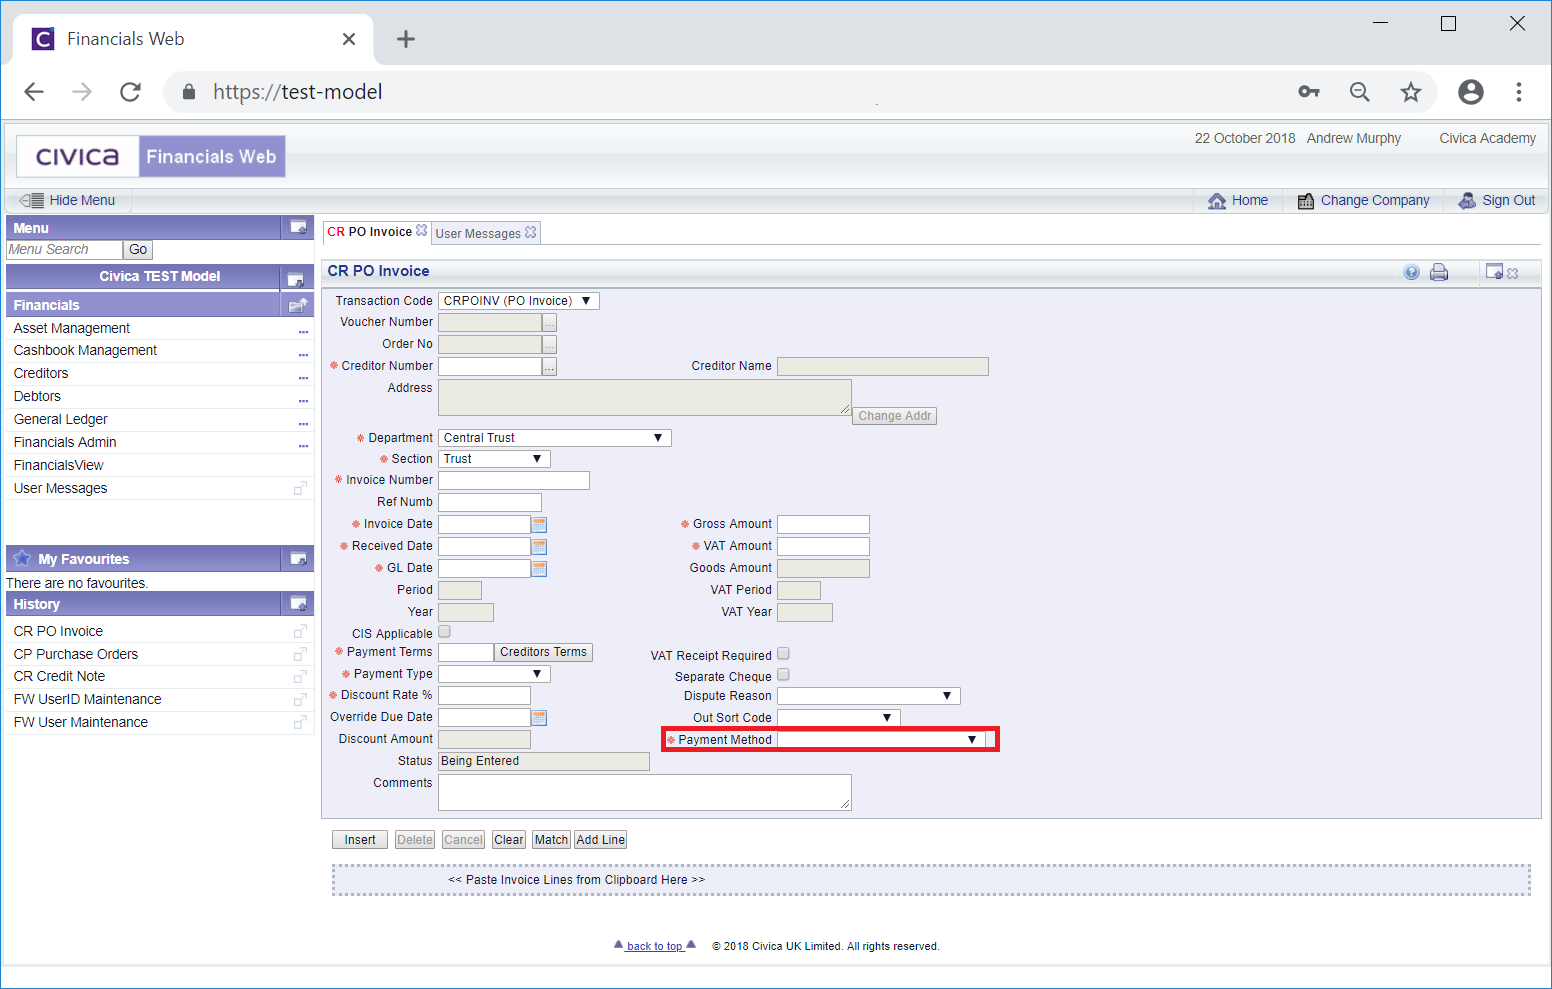Click the Print icon in CR PO Invoice header
Screen dimensions: 1552x989
[1439, 272]
